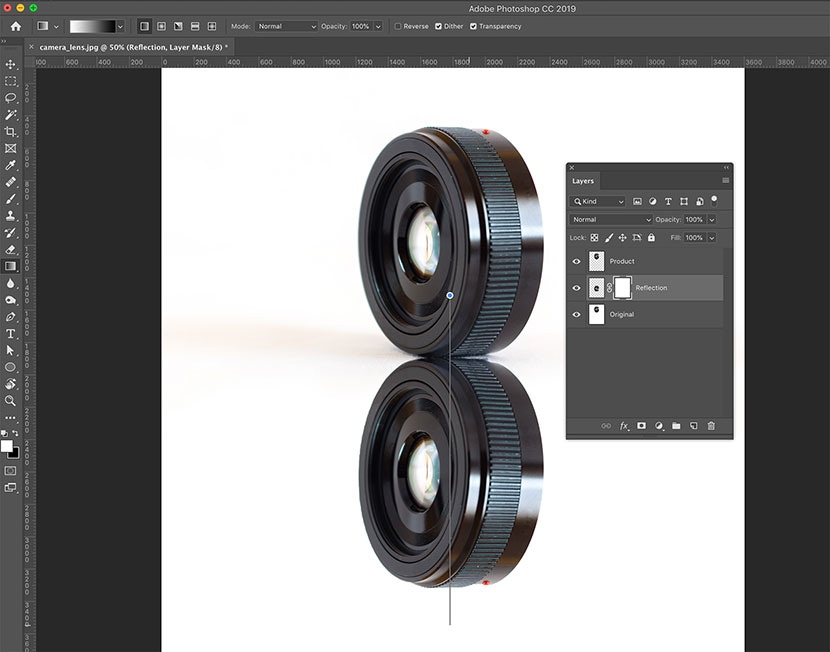This screenshot has width=830, height=652.
Task: Enable the Reverse checkbox
Action: click(x=399, y=26)
